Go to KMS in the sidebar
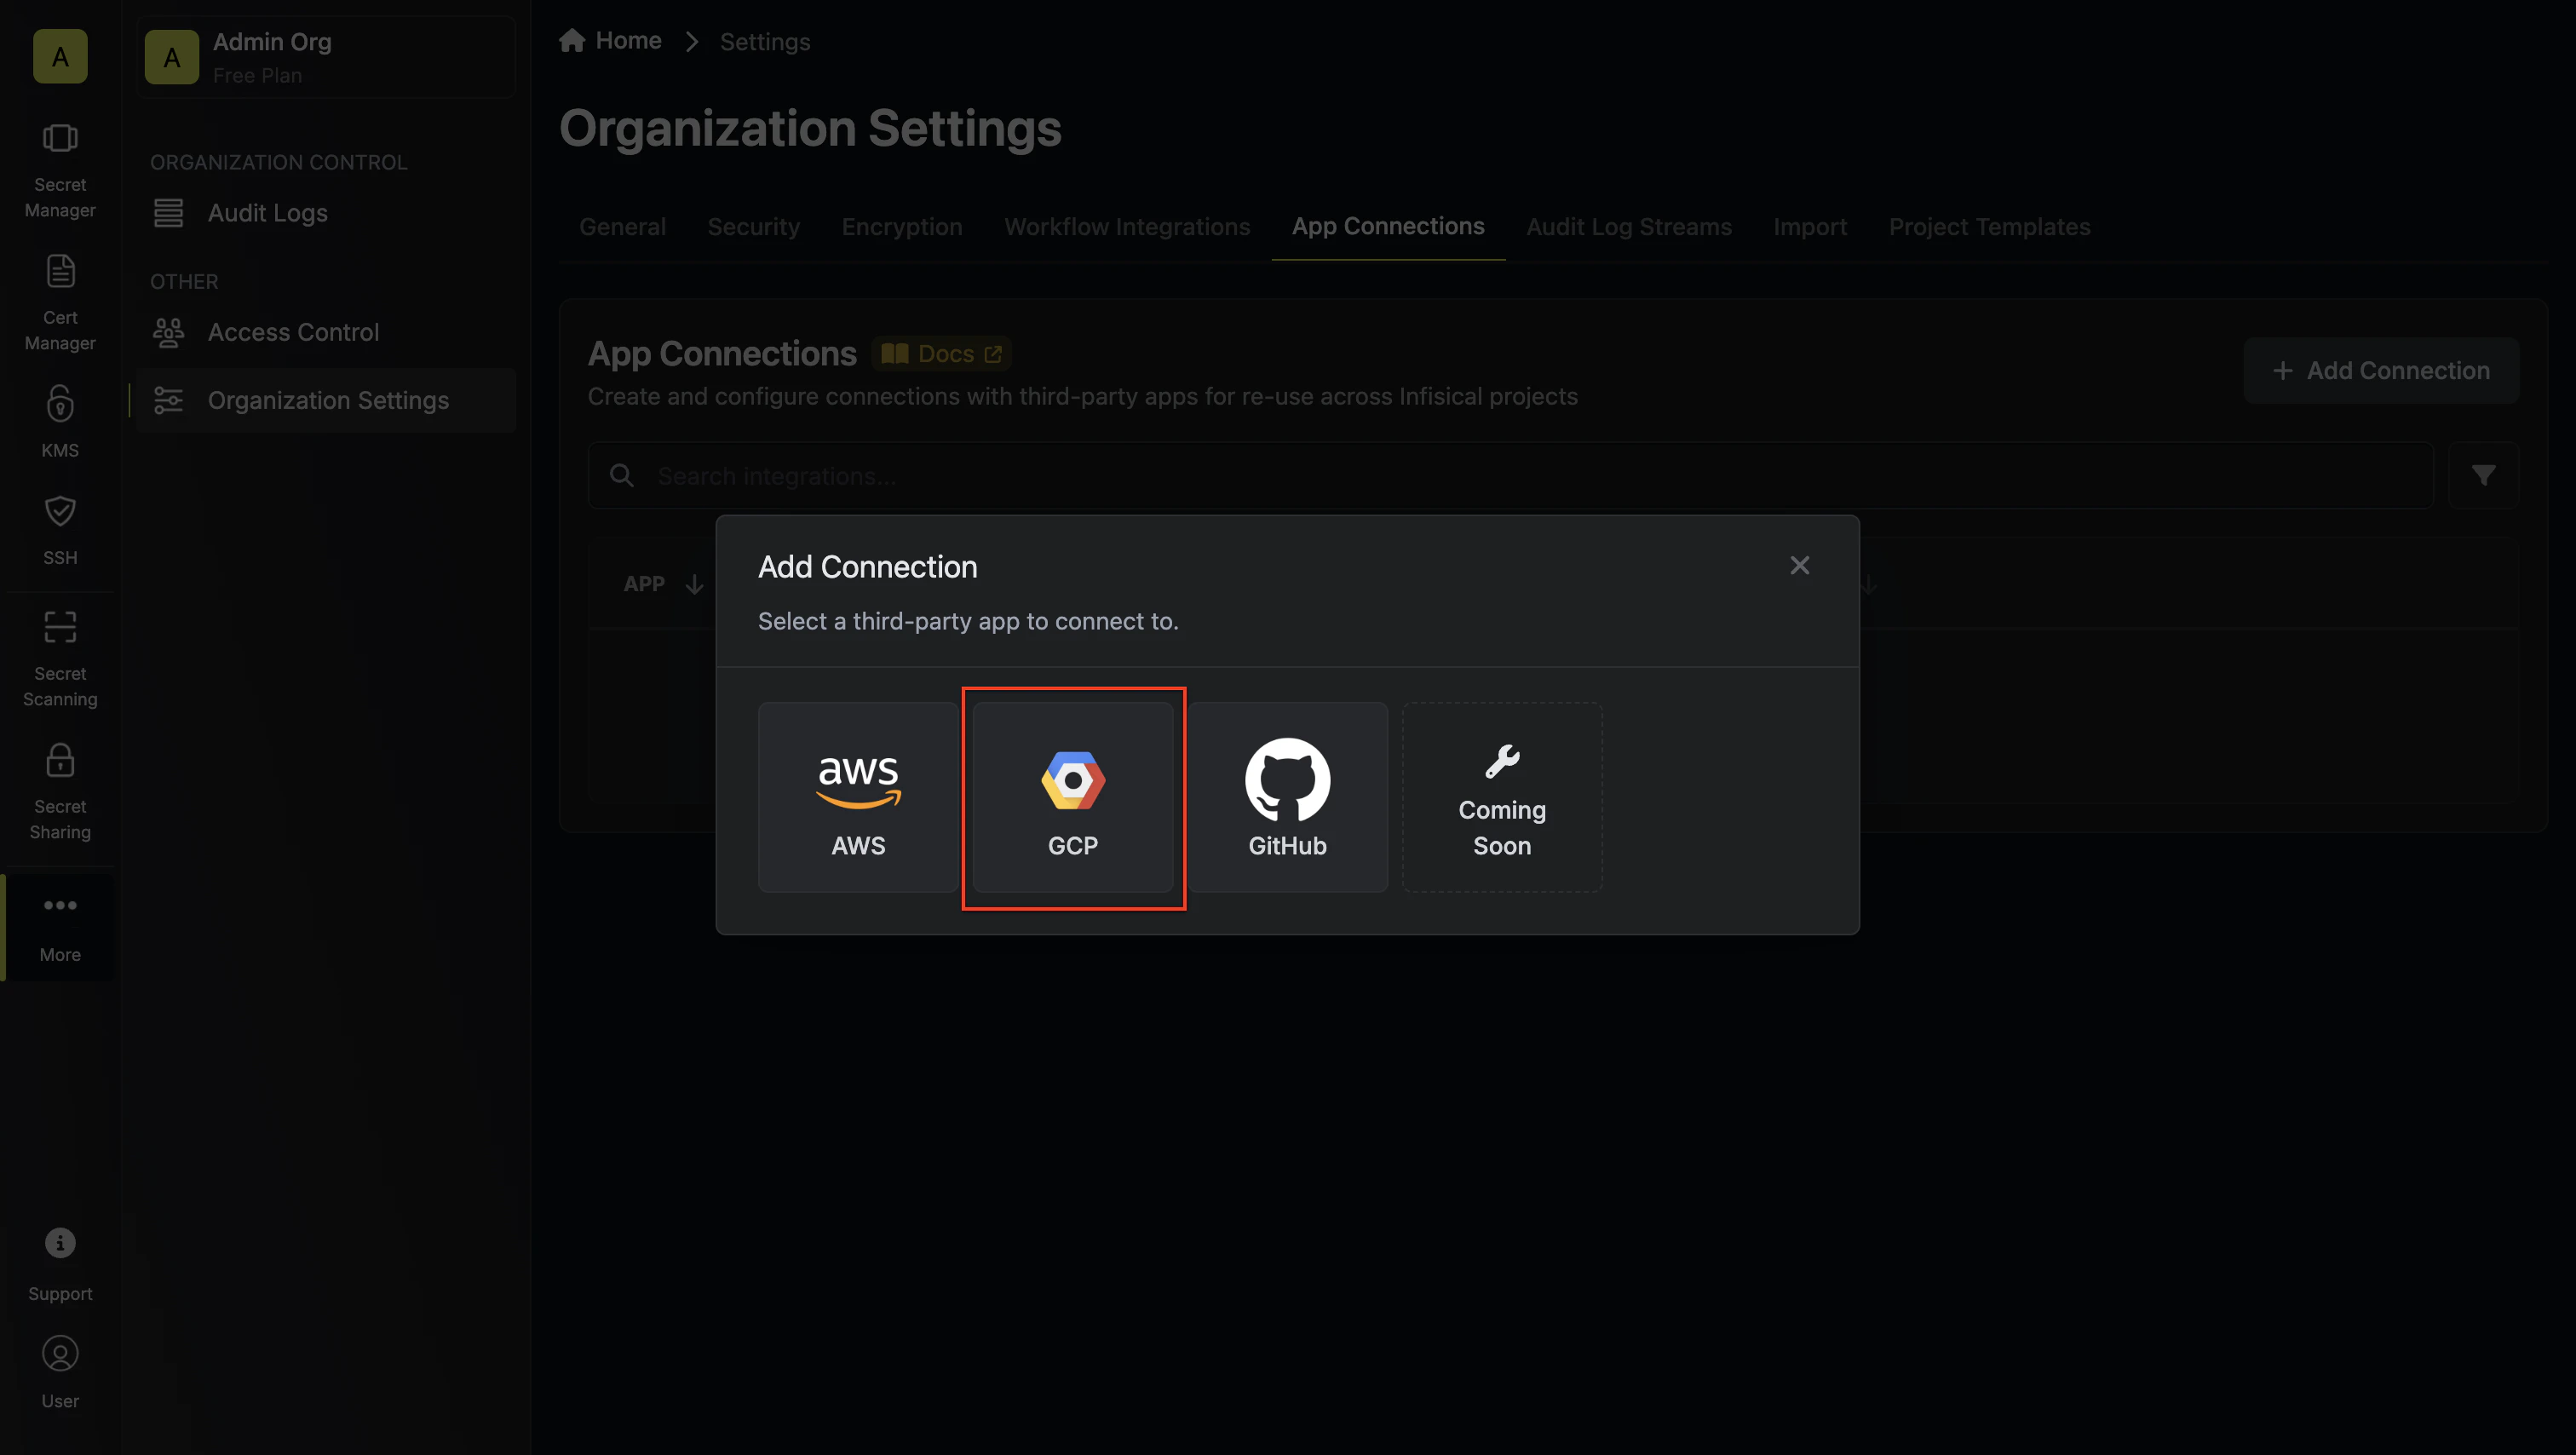 pyautogui.click(x=60, y=422)
